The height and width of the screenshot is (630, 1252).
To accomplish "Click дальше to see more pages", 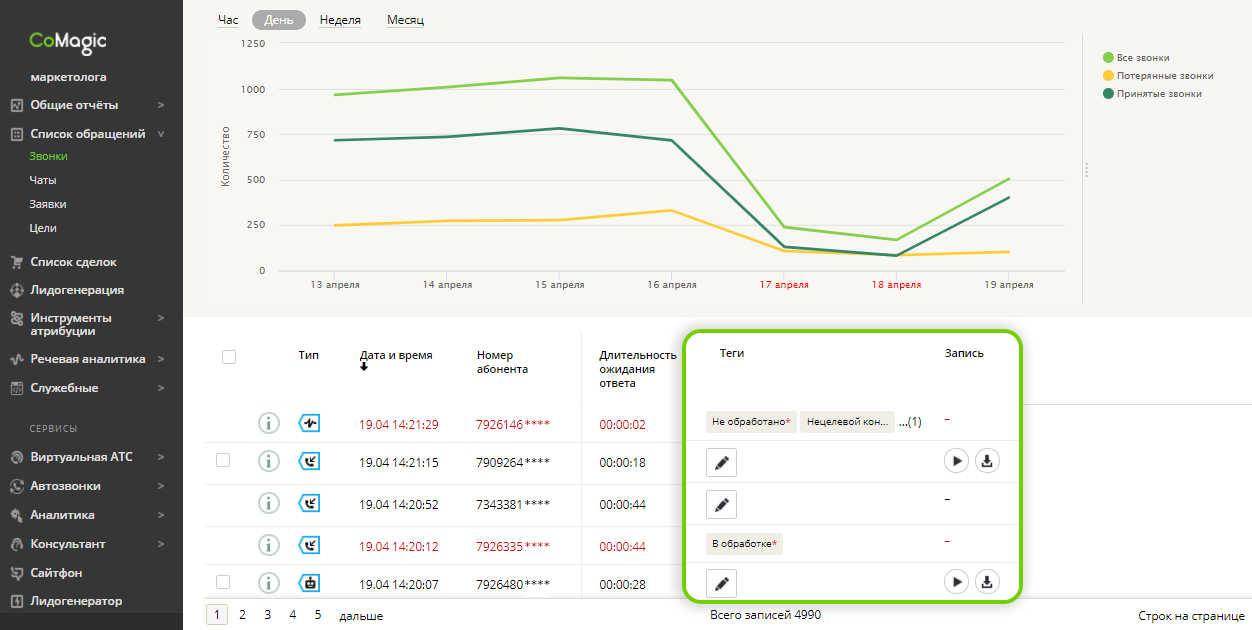I will tap(361, 616).
